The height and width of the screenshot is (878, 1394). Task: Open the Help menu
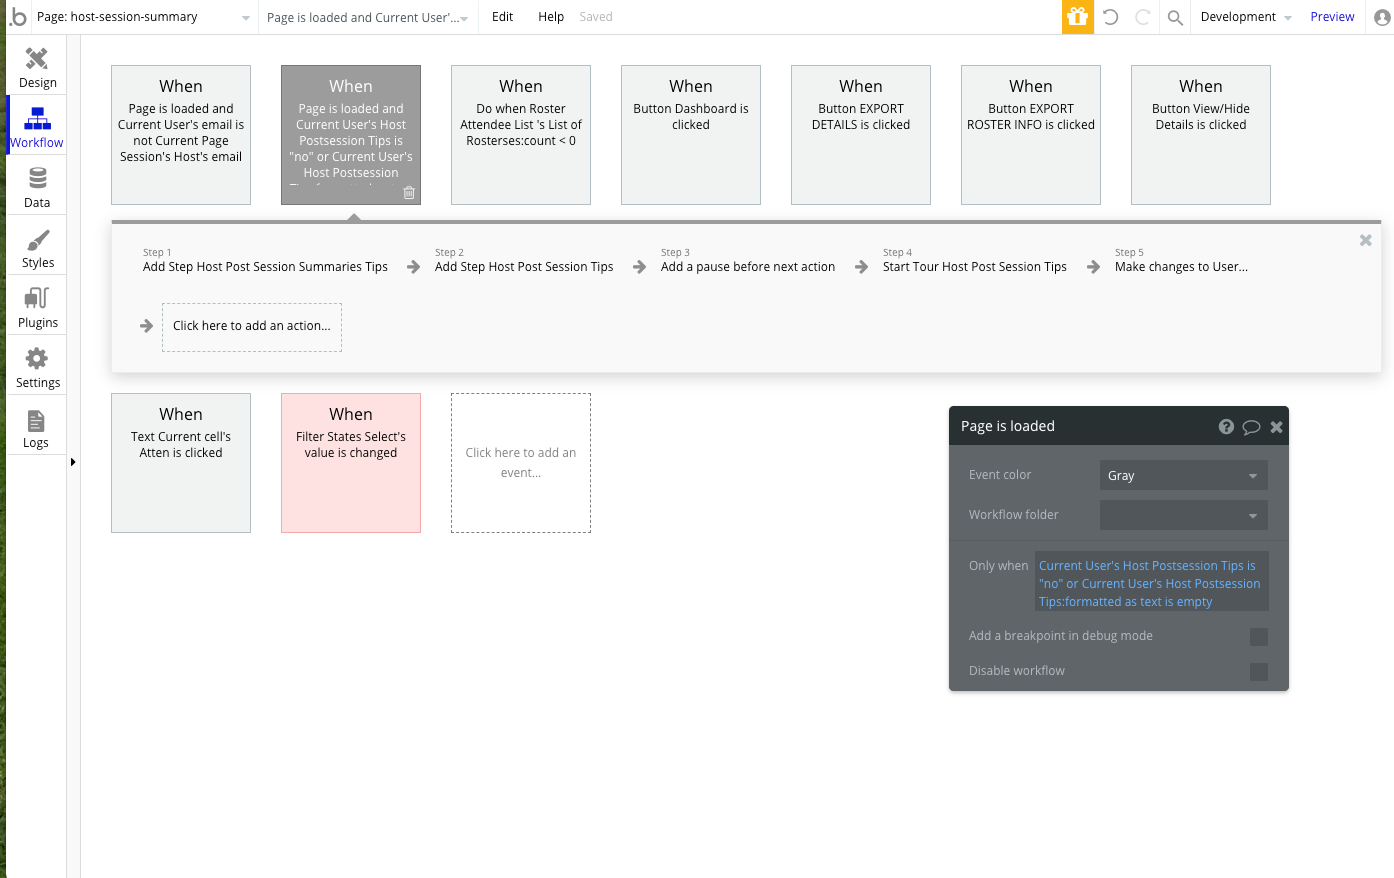(551, 16)
